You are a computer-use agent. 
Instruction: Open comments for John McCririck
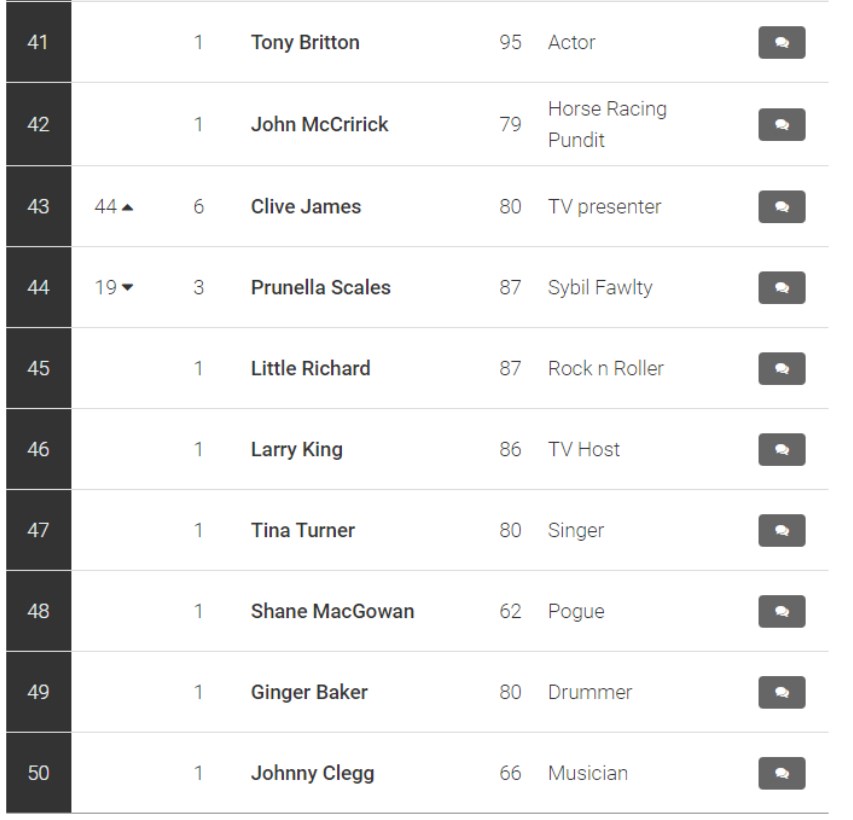[782, 125]
